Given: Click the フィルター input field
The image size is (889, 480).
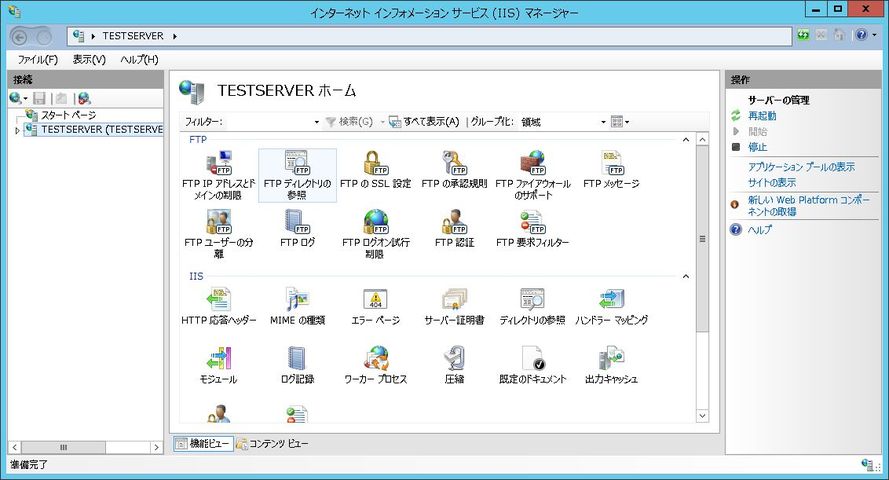Looking at the screenshot, I should coord(268,122).
